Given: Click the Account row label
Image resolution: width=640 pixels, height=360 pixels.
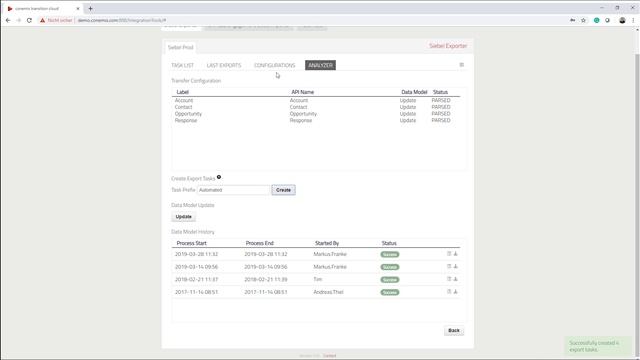Looking at the screenshot, I should [184, 100].
